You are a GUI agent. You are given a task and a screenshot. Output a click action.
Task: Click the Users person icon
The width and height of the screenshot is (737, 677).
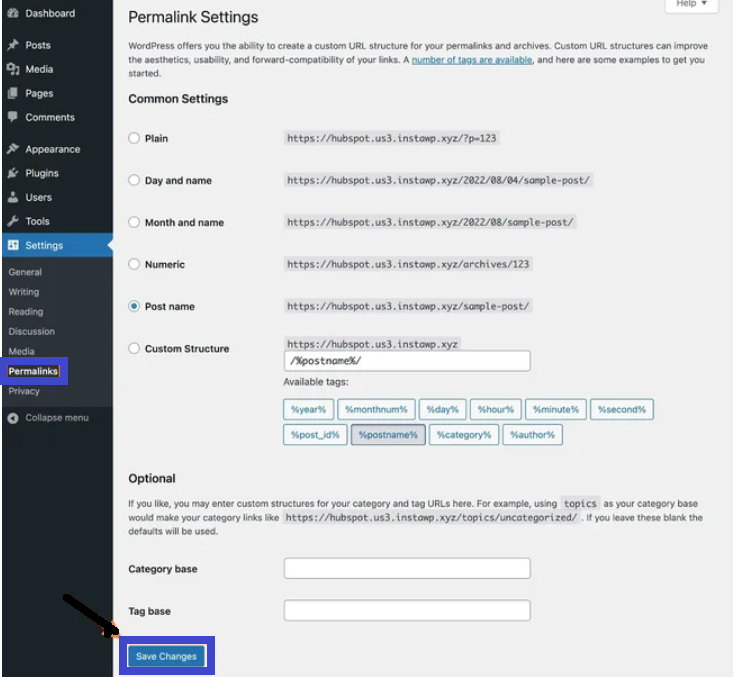13,197
